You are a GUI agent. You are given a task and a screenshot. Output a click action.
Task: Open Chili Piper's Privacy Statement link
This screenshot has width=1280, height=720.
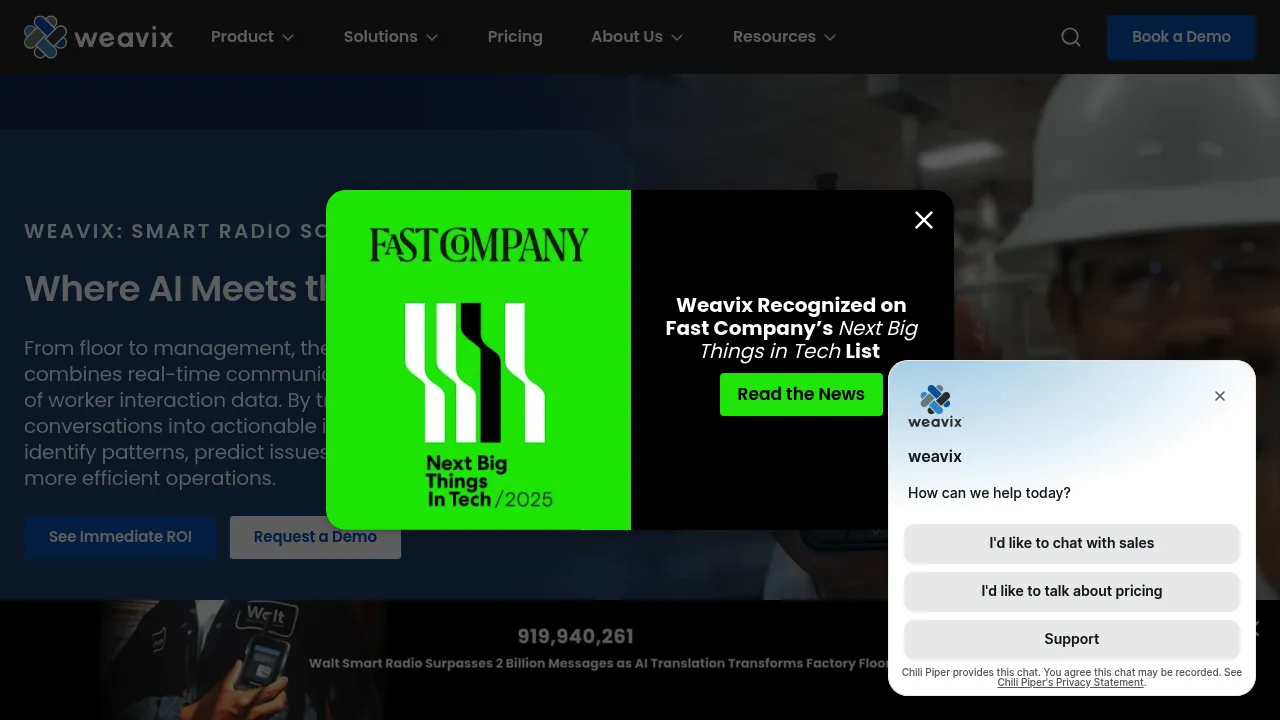pyautogui.click(x=1070, y=683)
